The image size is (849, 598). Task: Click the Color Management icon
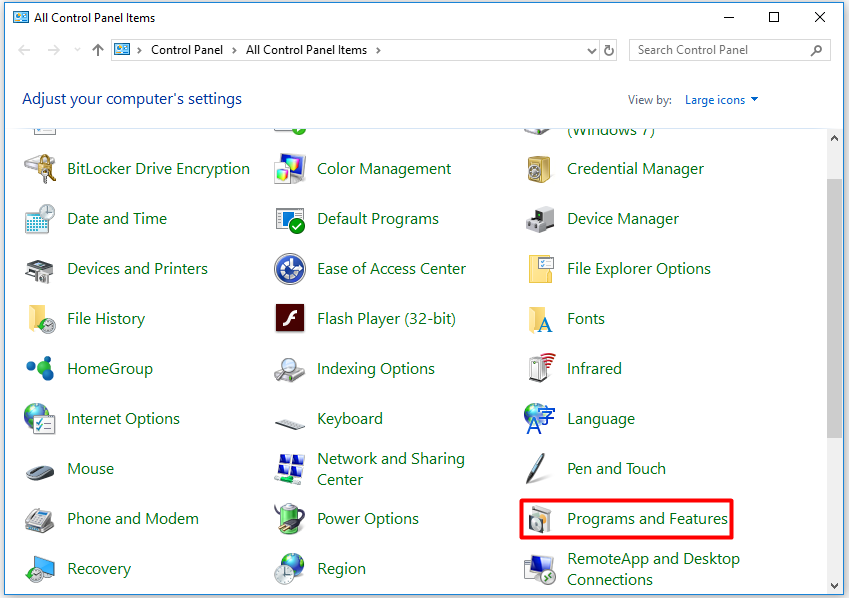290,168
